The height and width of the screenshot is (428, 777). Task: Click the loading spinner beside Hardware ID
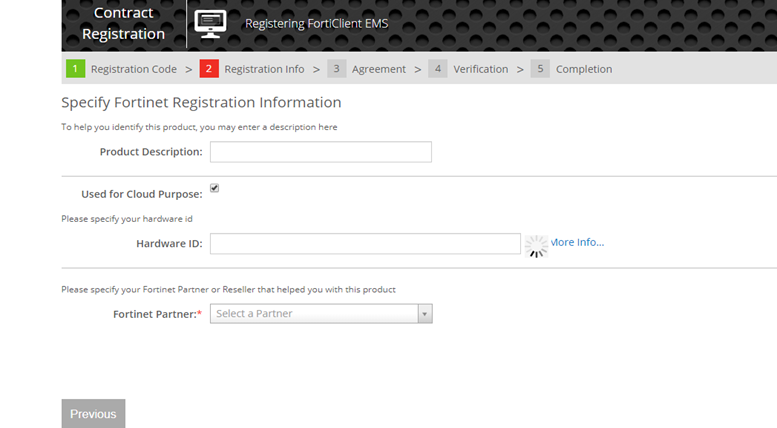click(537, 245)
